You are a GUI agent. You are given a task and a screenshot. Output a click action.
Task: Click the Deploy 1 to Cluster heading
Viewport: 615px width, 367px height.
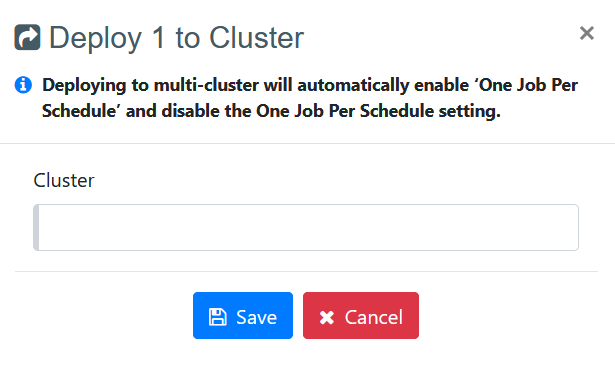[176, 38]
